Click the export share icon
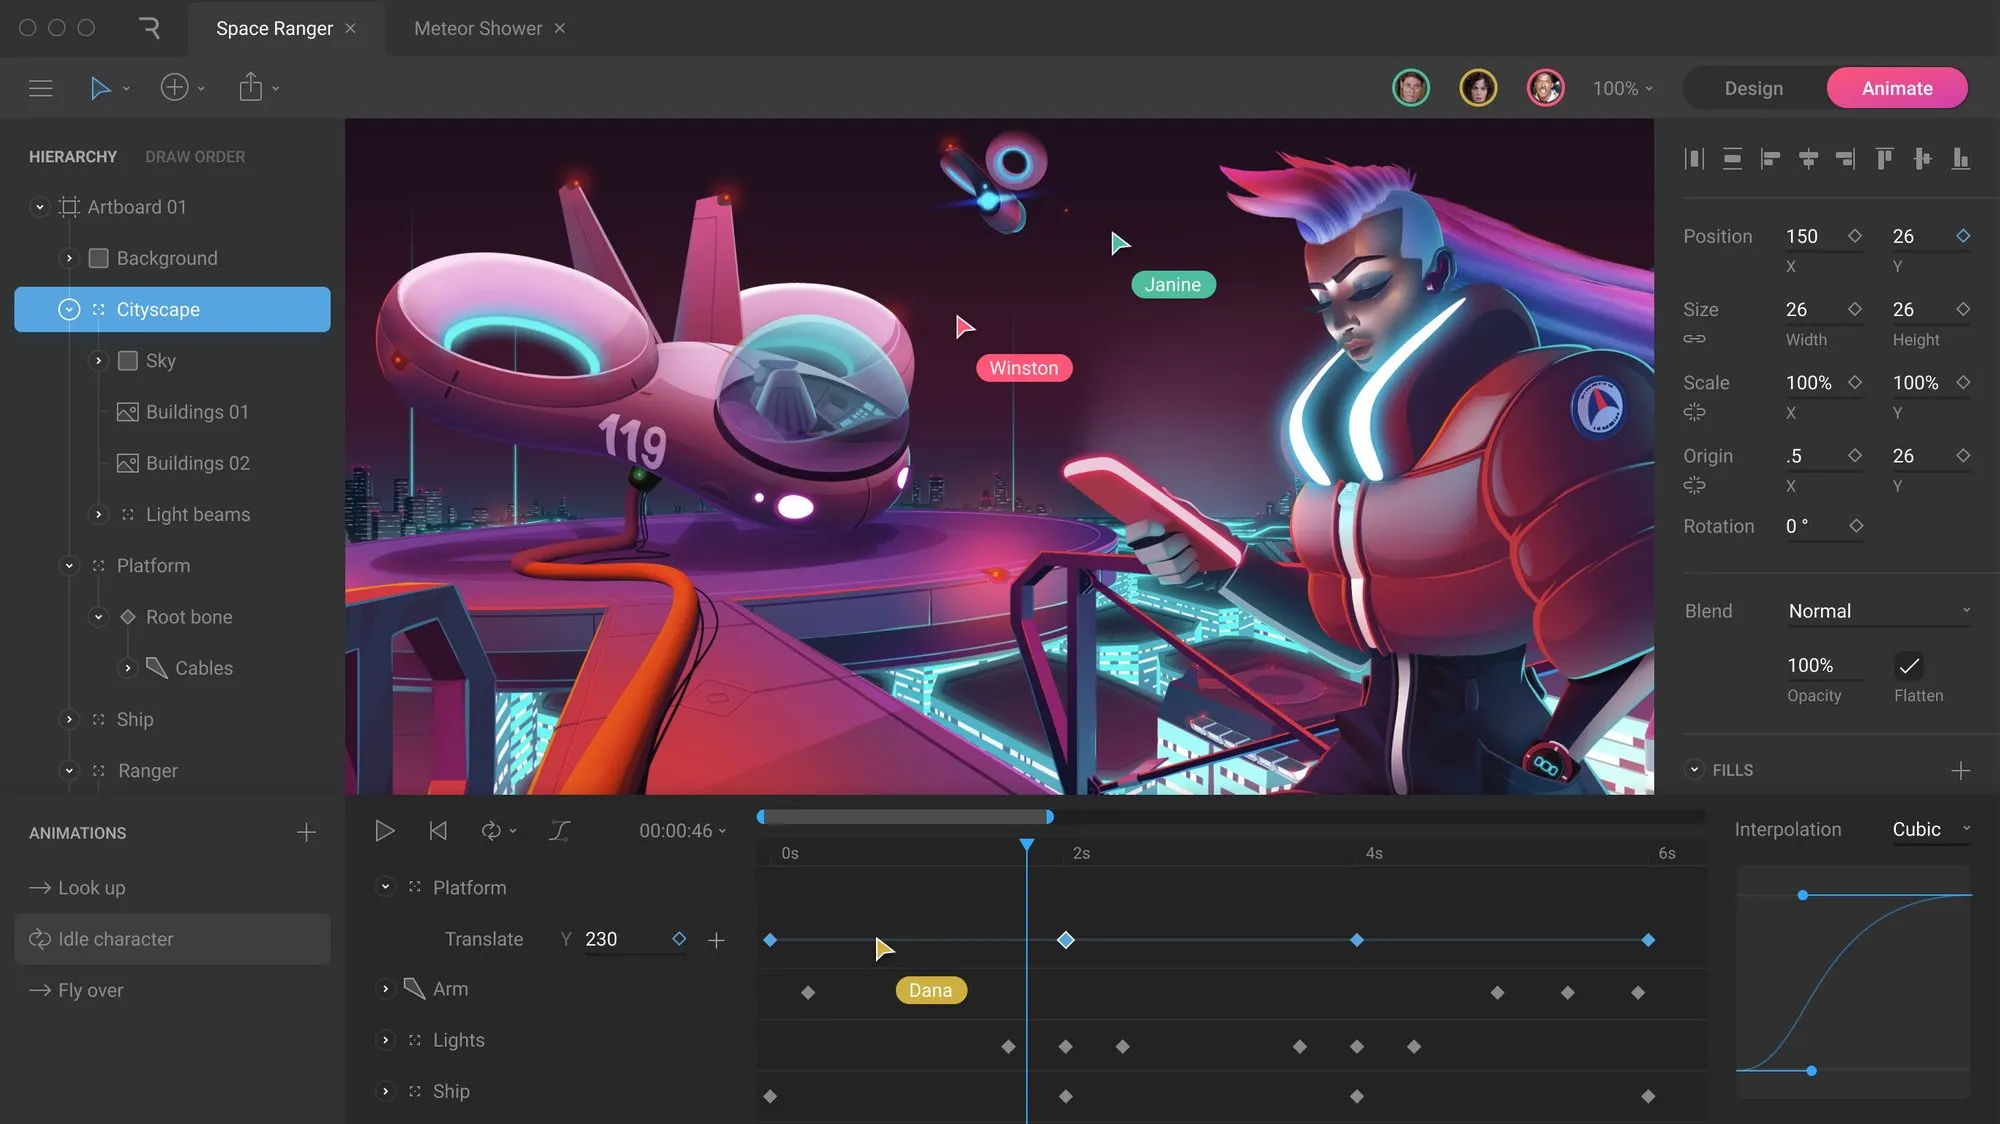The height and width of the screenshot is (1124, 2000). pyautogui.click(x=250, y=88)
